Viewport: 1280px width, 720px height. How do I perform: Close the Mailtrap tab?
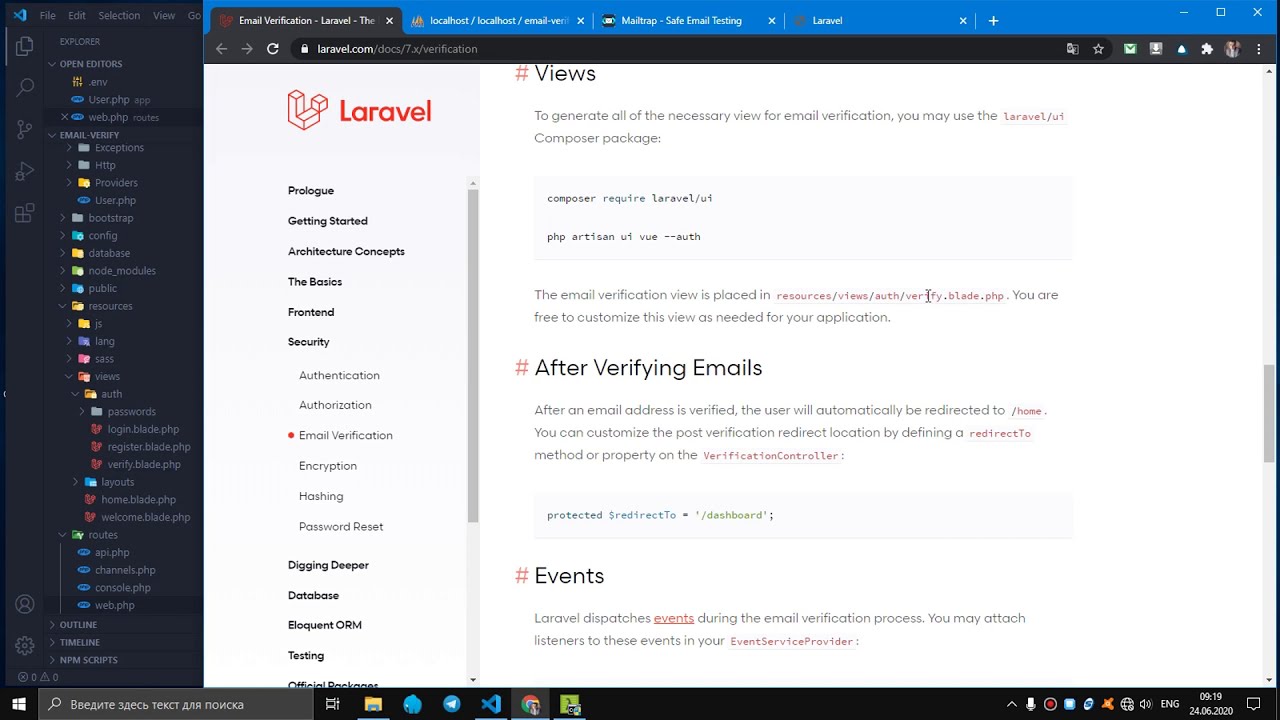point(771,20)
